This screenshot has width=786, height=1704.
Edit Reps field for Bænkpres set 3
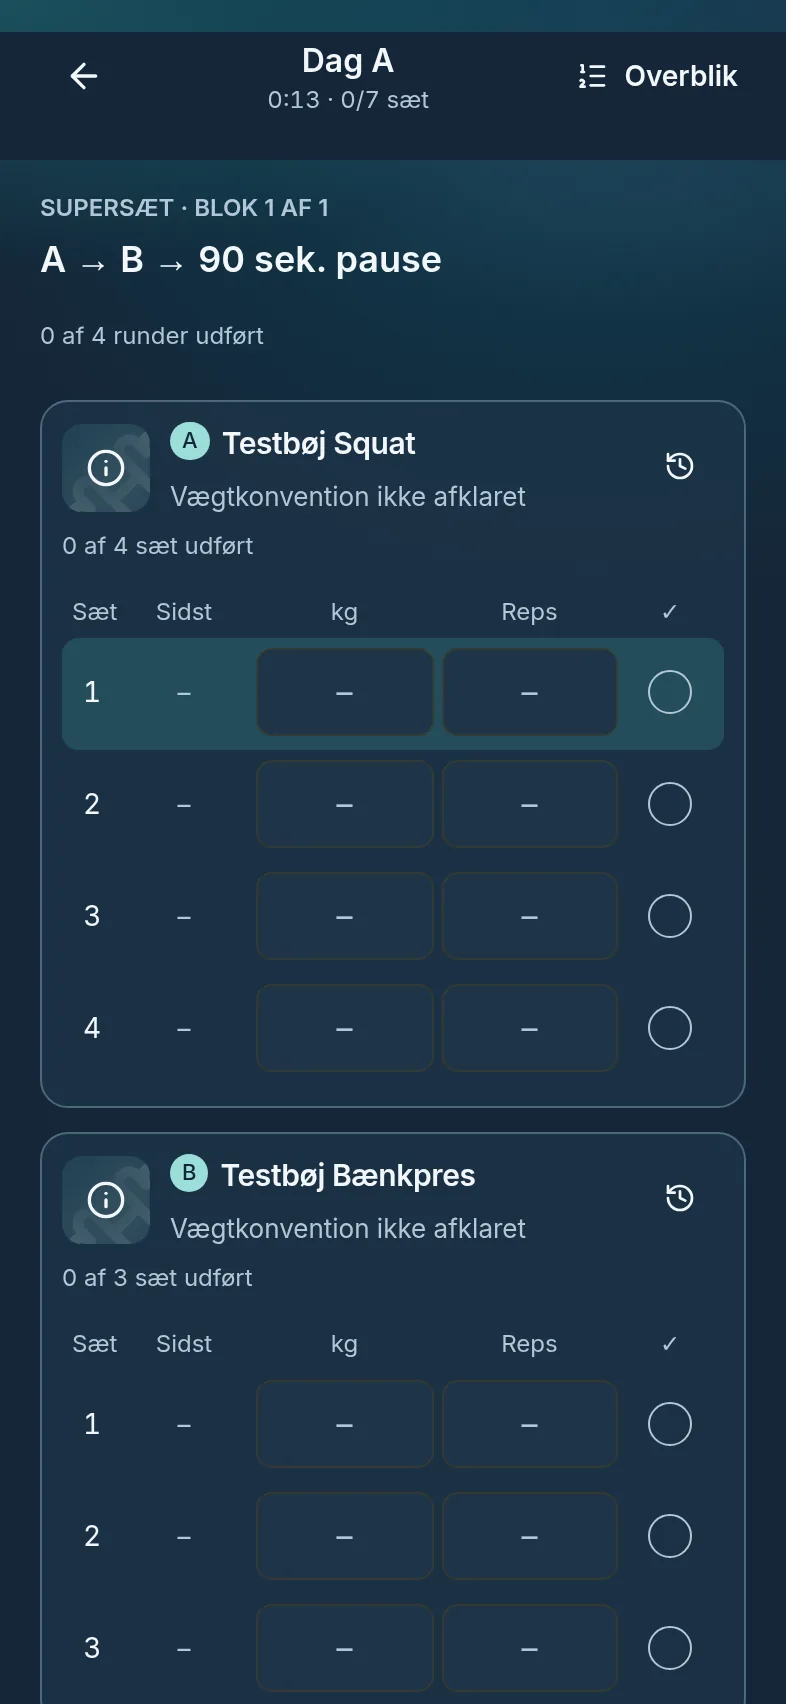coord(530,1648)
